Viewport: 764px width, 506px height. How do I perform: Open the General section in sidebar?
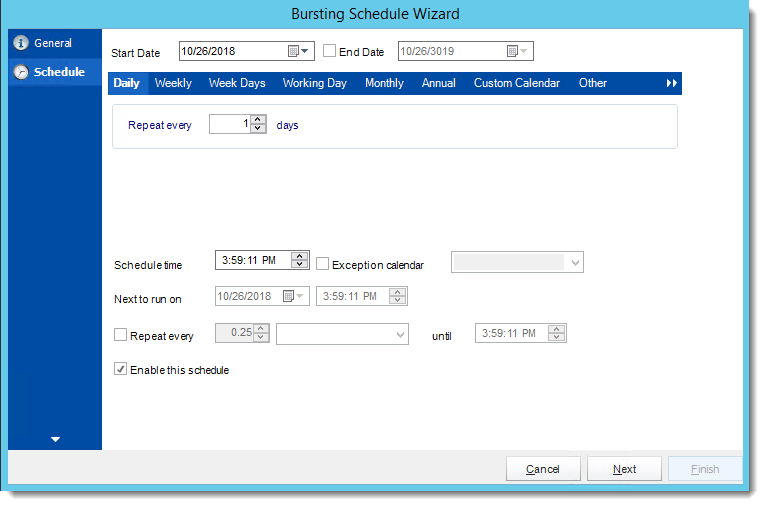click(x=55, y=43)
